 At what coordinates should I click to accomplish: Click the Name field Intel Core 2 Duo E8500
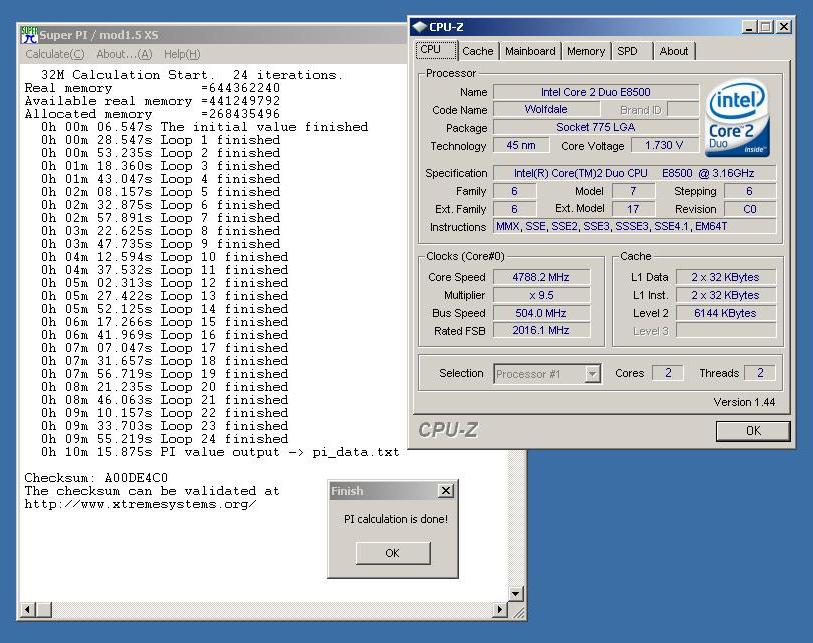(596, 92)
